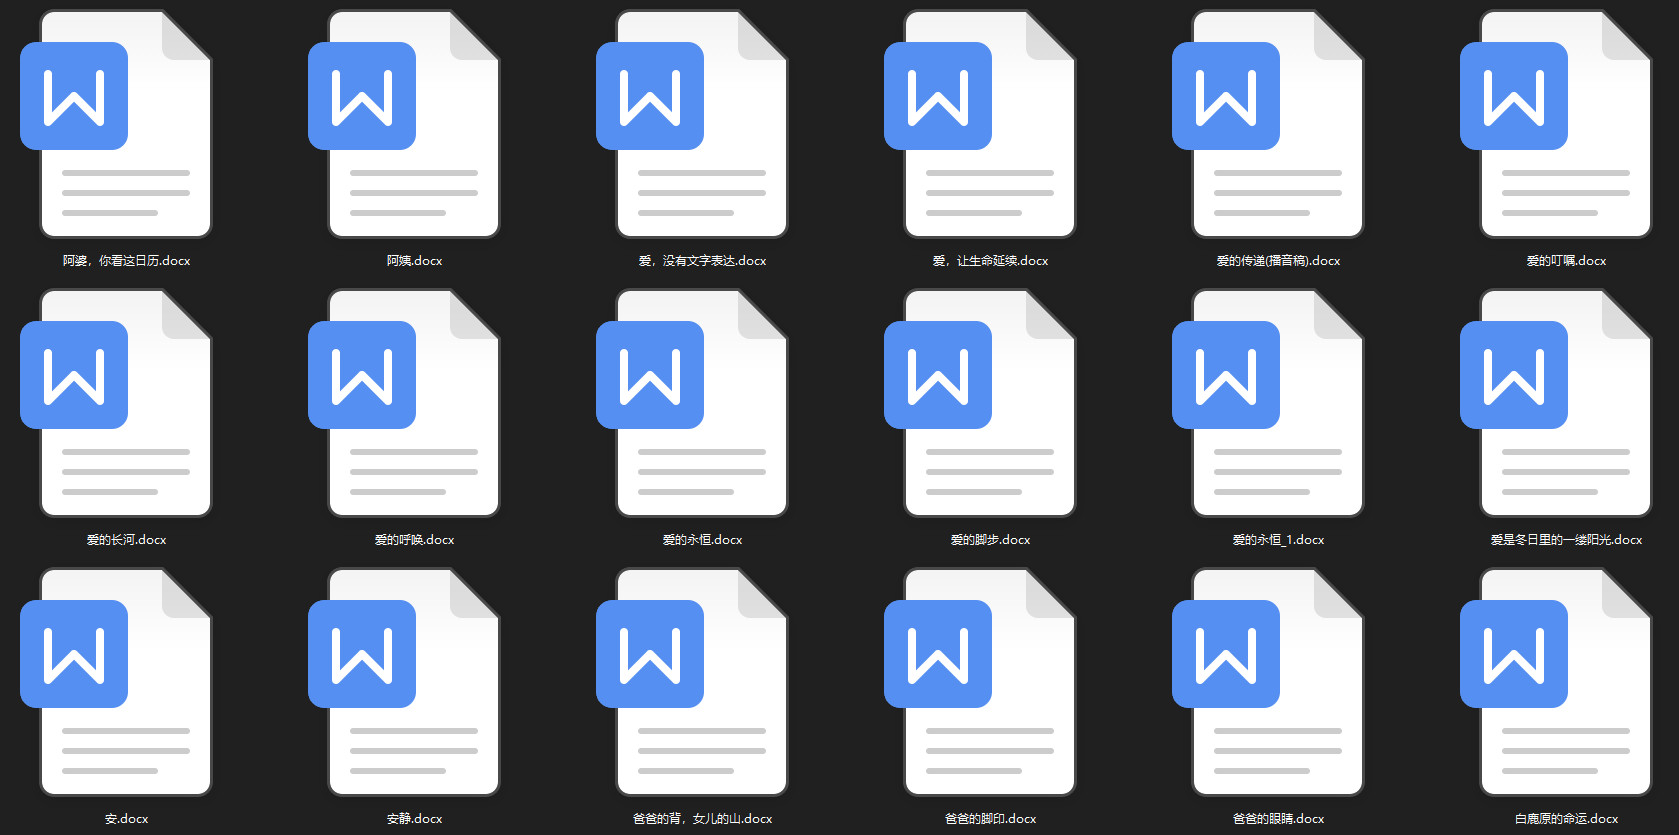The image size is (1679, 835).
Task: Click the 爸爸的背，女儿的山.docx file icon
Action: [692, 682]
